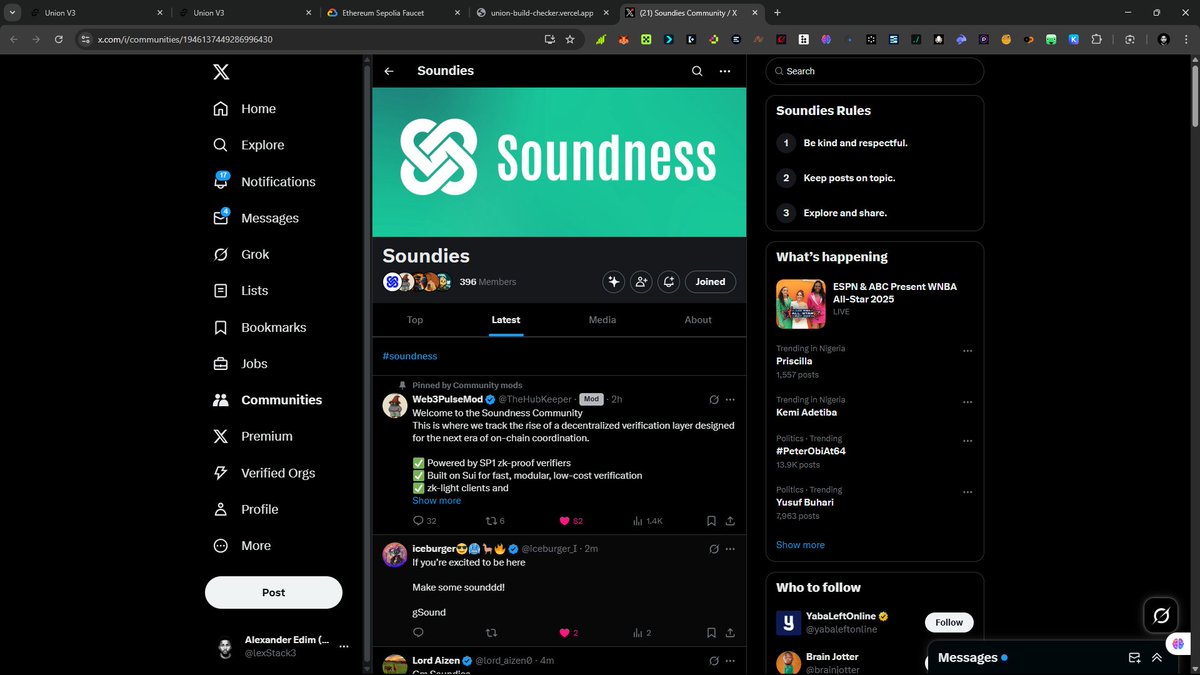This screenshot has height=675, width=1200.
Task: Share the Web3PulseMod pinned post
Action: click(x=731, y=521)
